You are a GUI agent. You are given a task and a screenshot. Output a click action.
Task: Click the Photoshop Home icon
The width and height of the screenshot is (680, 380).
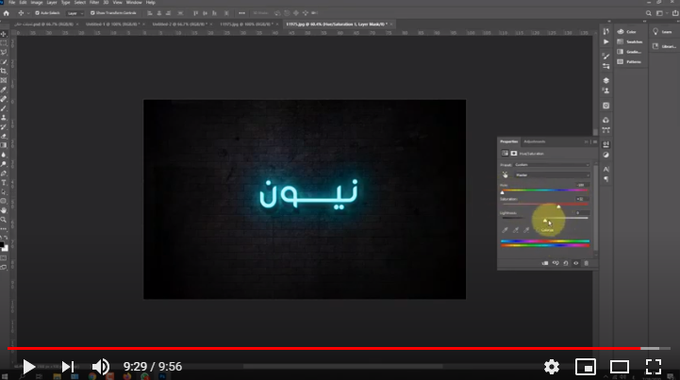[x=6, y=13]
